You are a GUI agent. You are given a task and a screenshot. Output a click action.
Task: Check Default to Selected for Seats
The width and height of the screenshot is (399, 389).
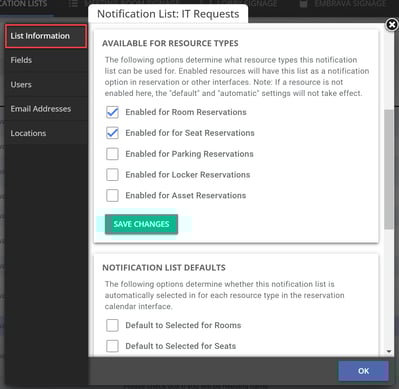(x=112, y=346)
